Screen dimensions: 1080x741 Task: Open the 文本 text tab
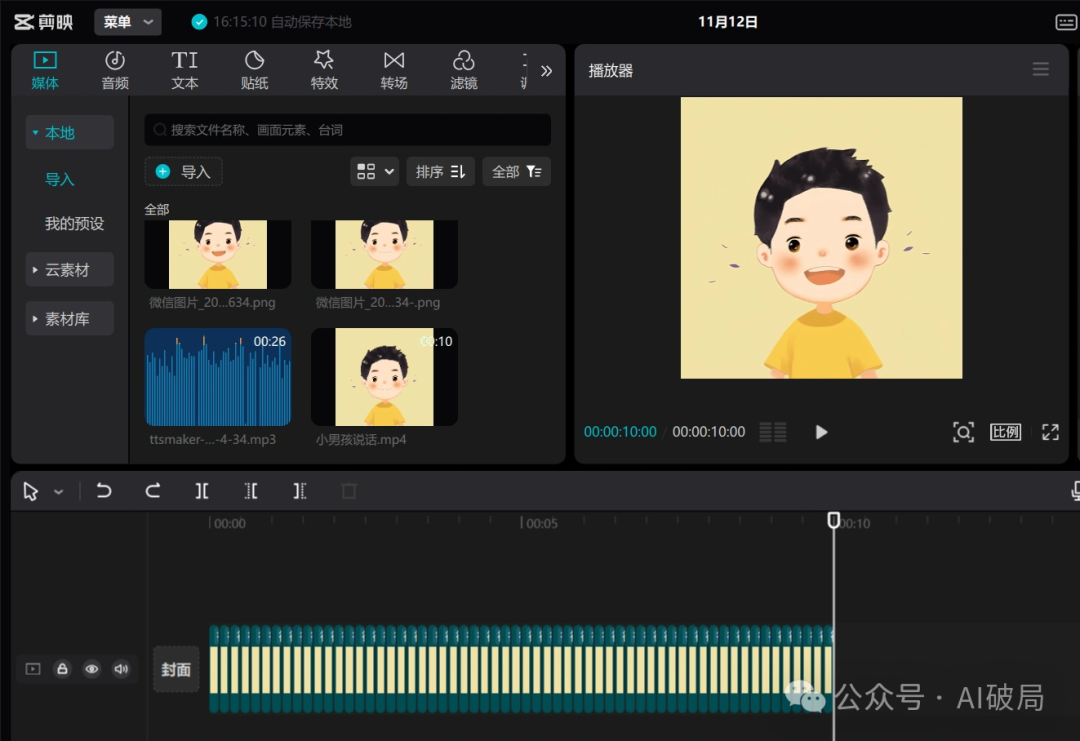pos(185,70)
